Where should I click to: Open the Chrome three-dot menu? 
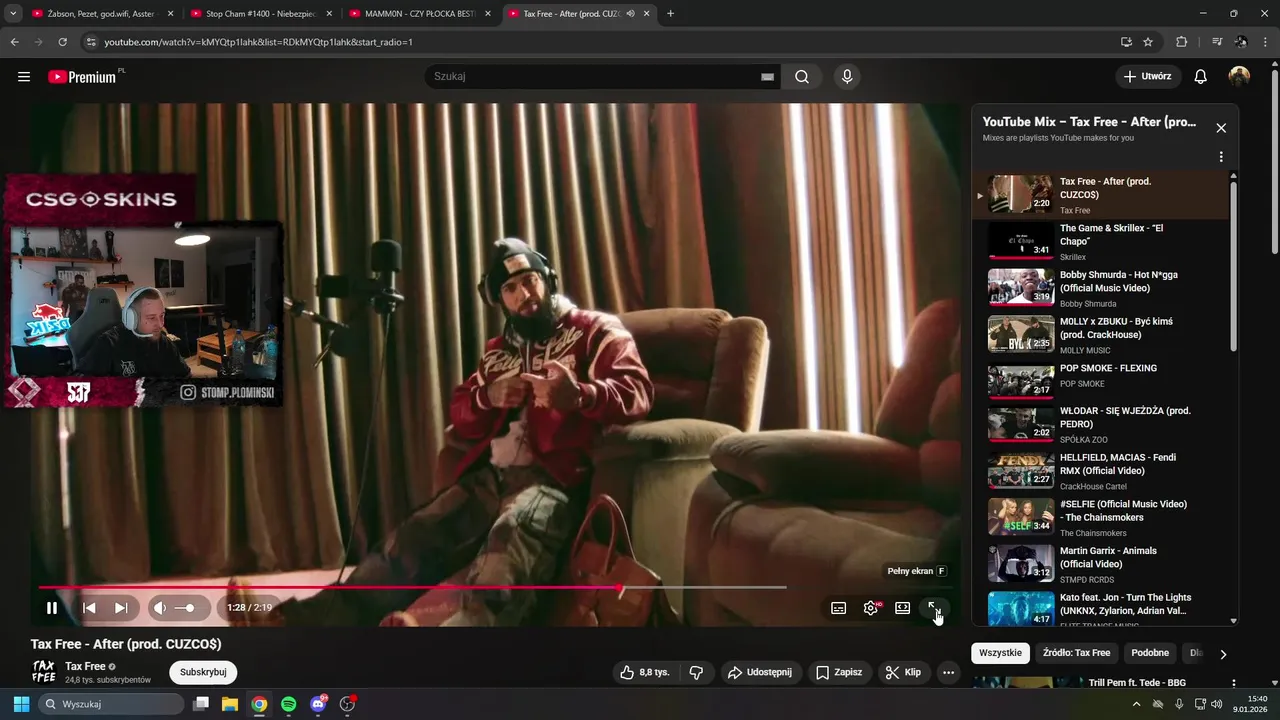click(x=1266, y=42)
